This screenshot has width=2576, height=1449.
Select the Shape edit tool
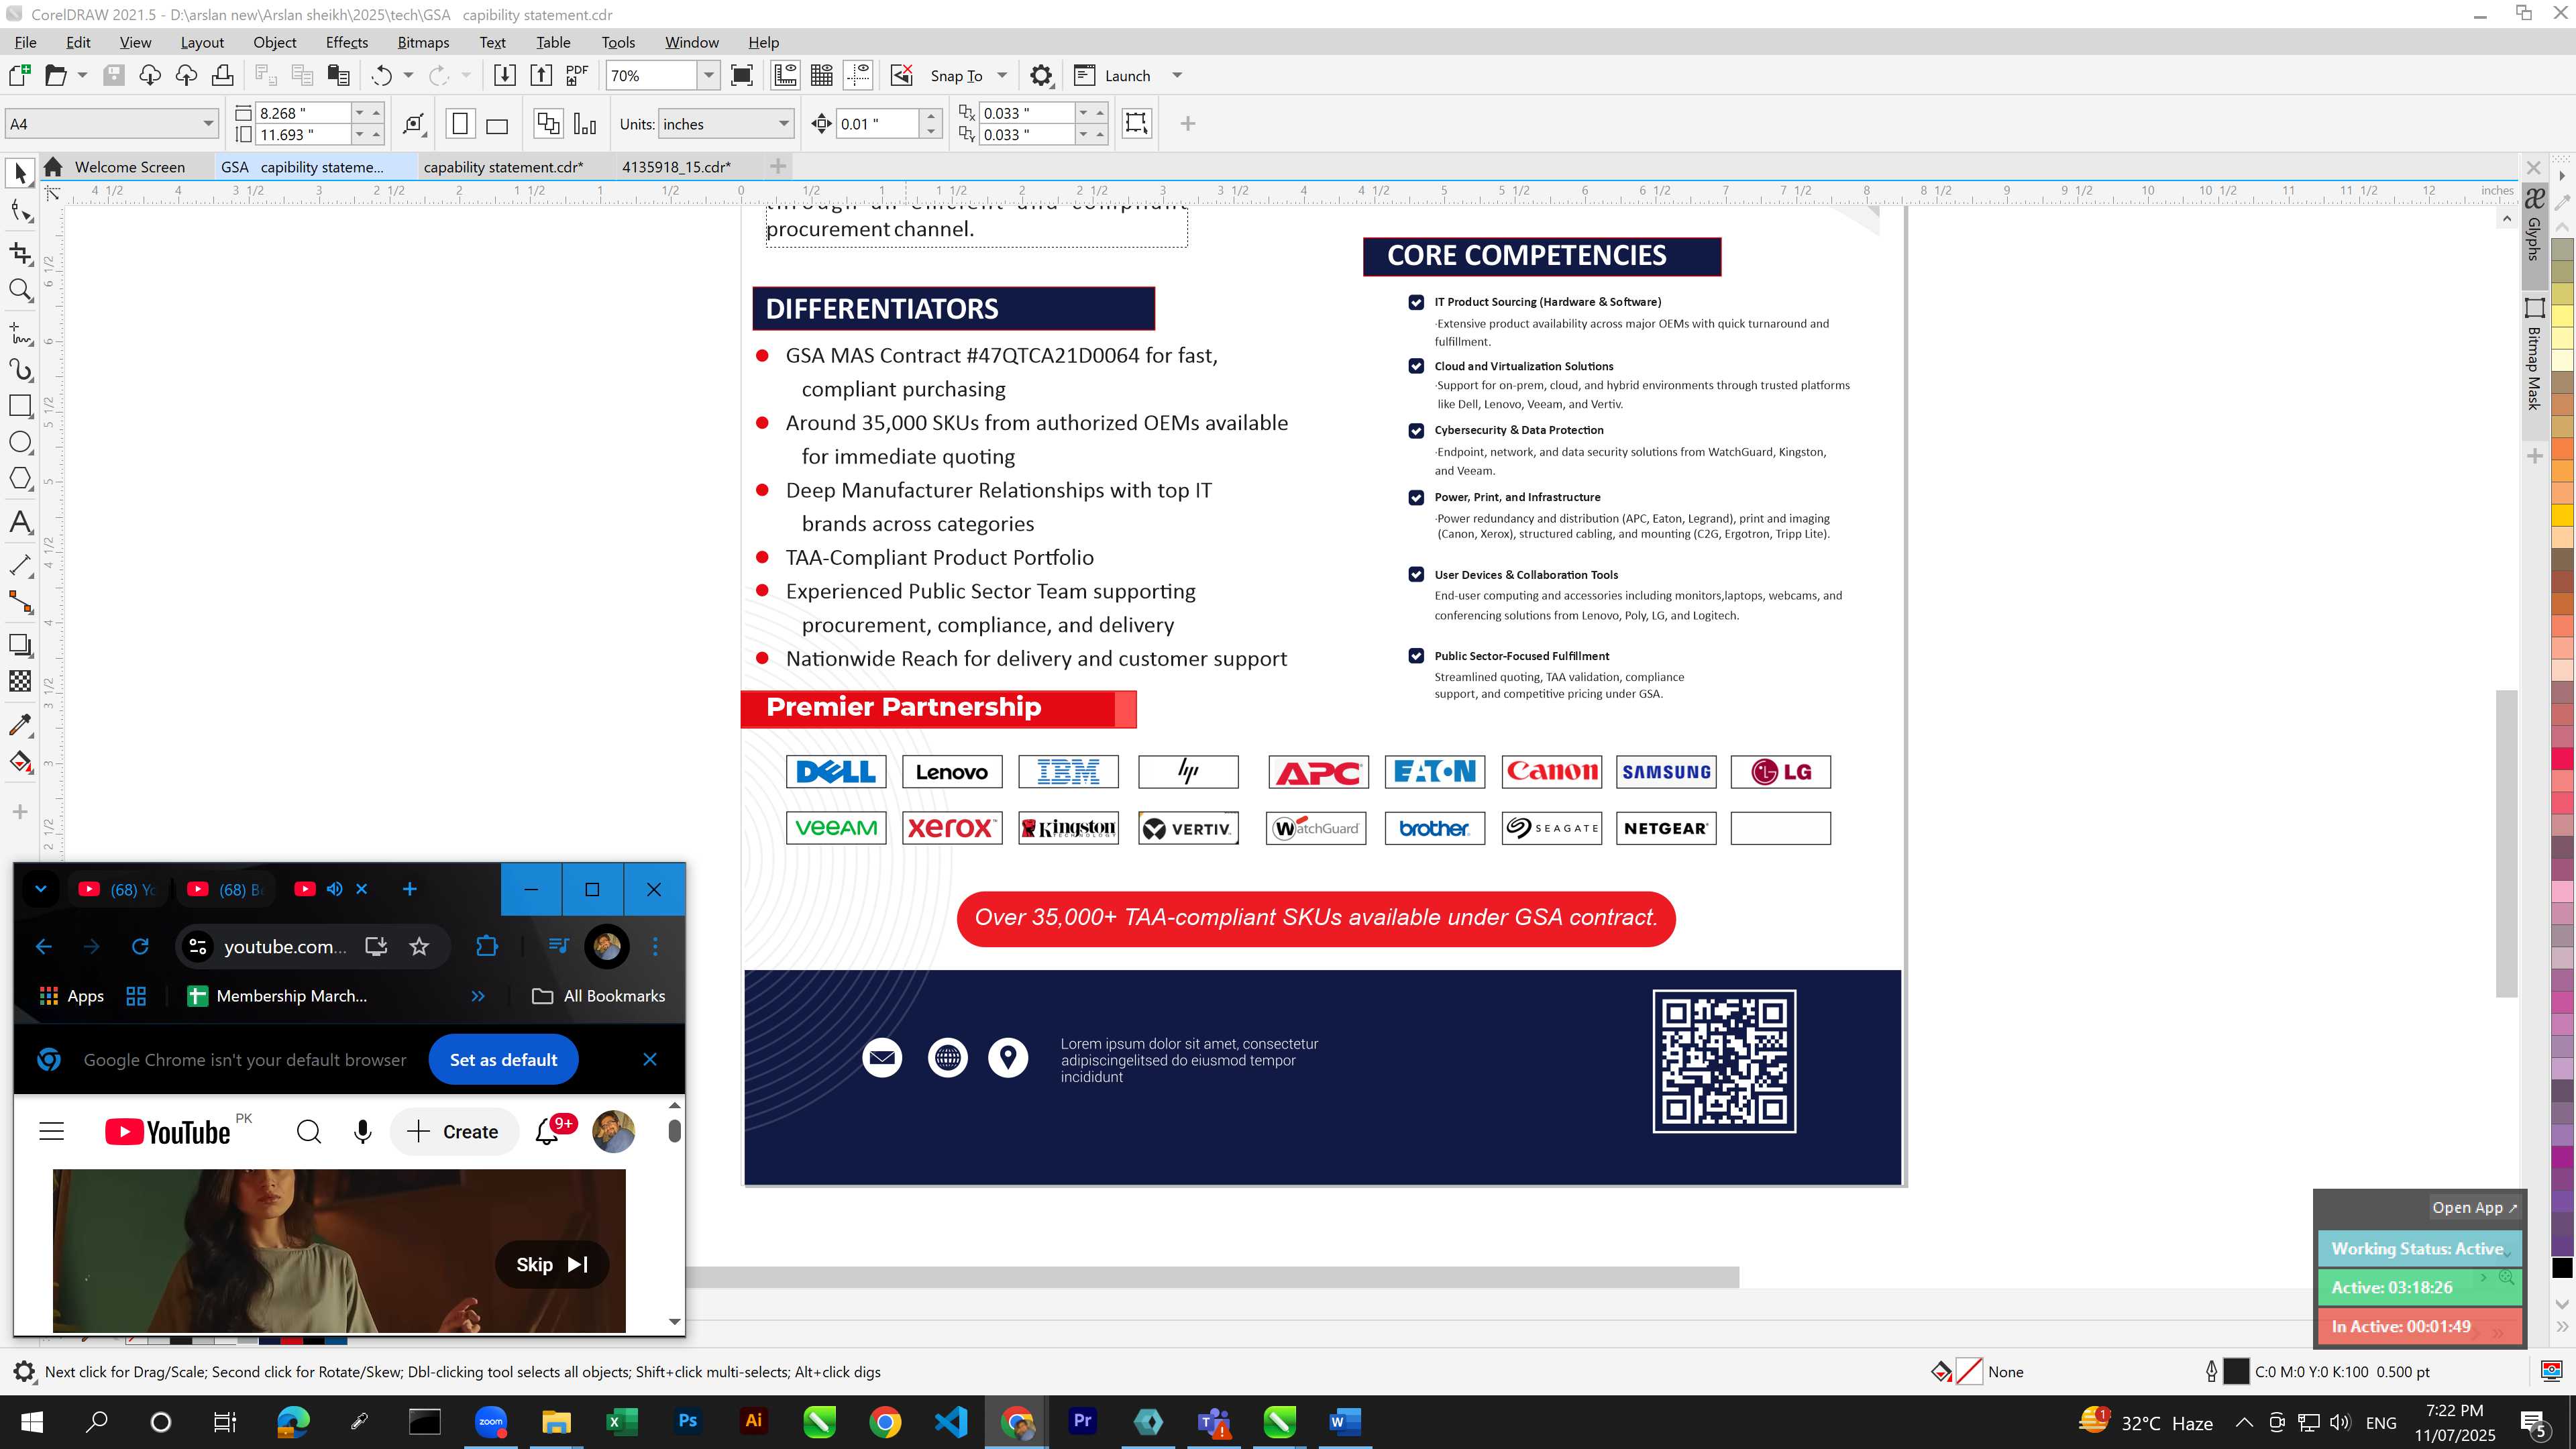pyautogui.click(x=20, y=210)
